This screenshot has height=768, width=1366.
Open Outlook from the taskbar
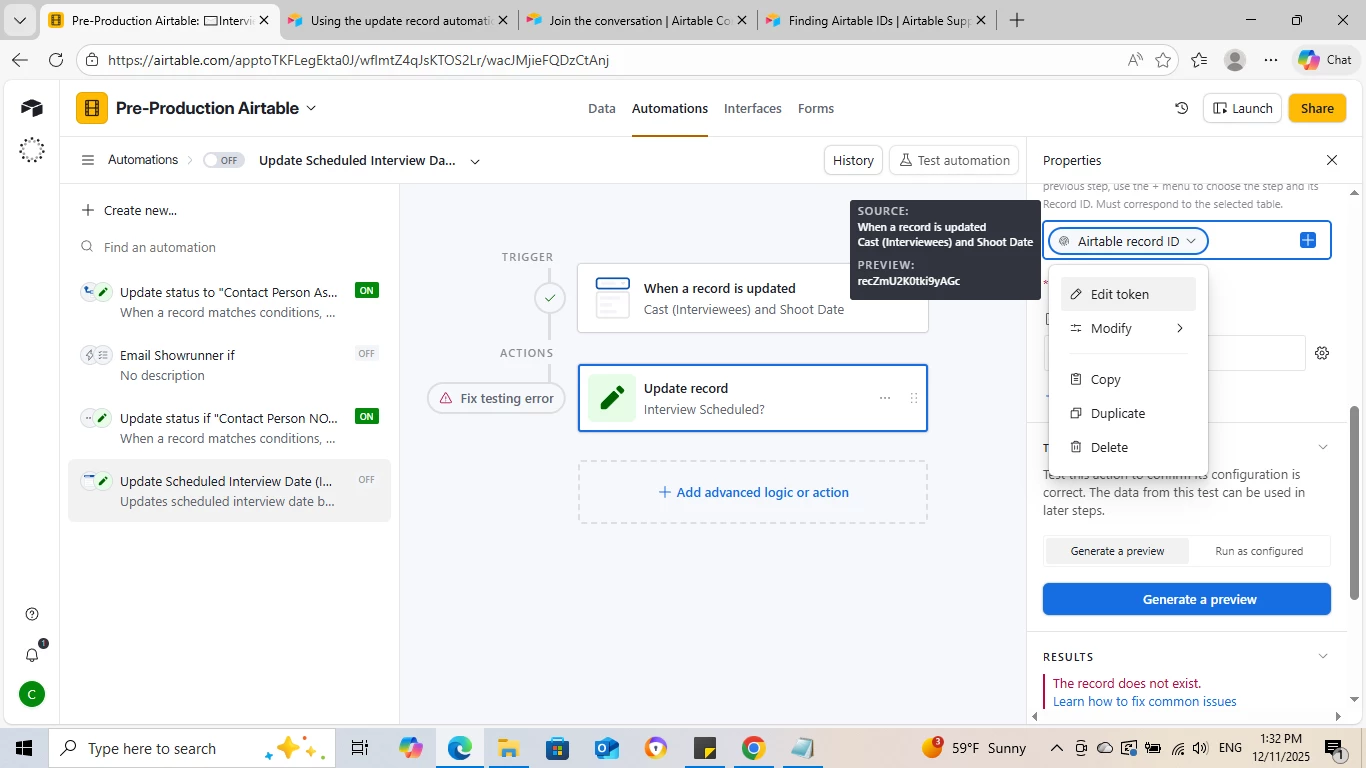[x=606, y=748]
